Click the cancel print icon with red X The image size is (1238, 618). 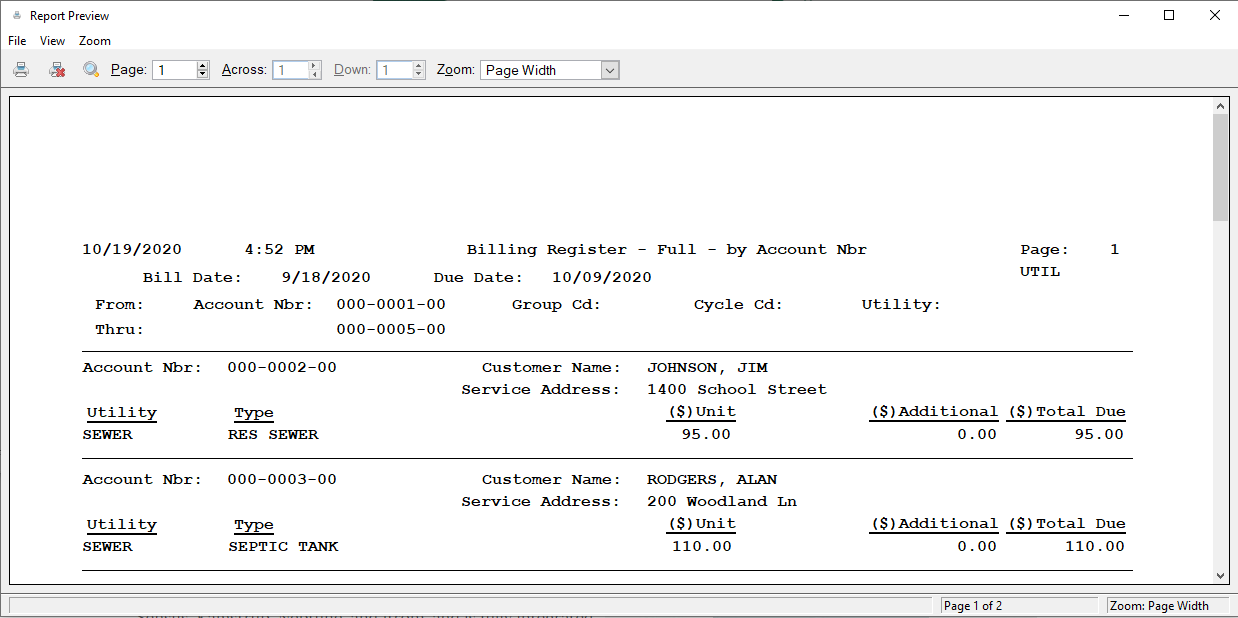coord(57,70)
